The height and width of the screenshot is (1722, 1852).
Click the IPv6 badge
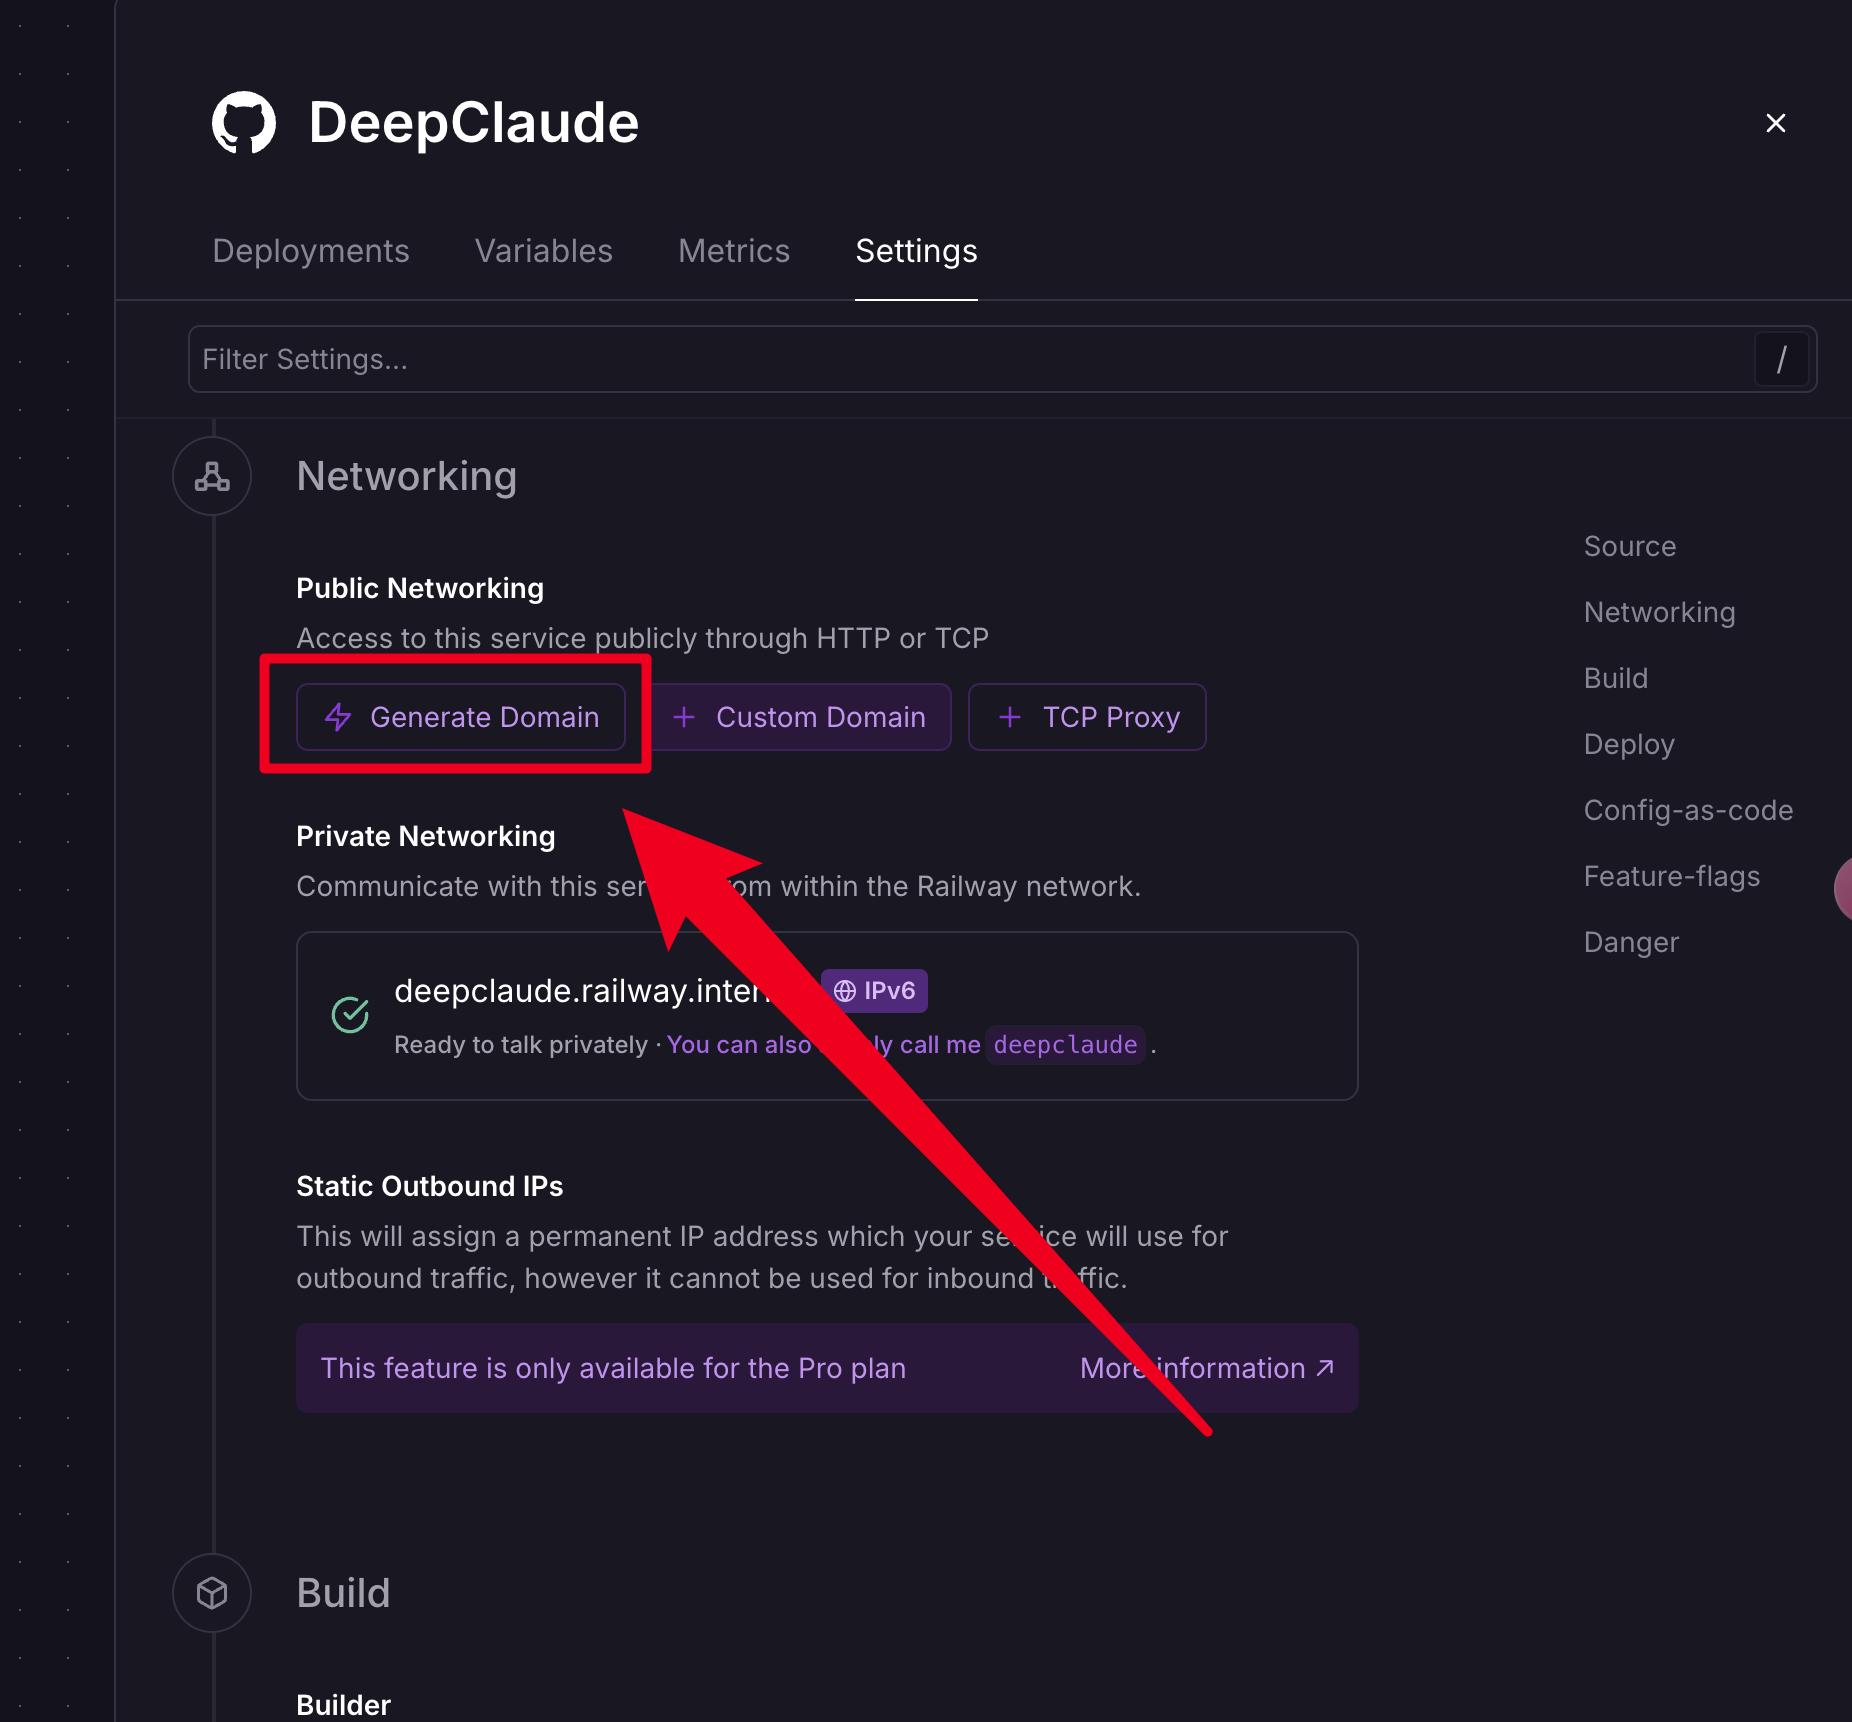(875, 991)
